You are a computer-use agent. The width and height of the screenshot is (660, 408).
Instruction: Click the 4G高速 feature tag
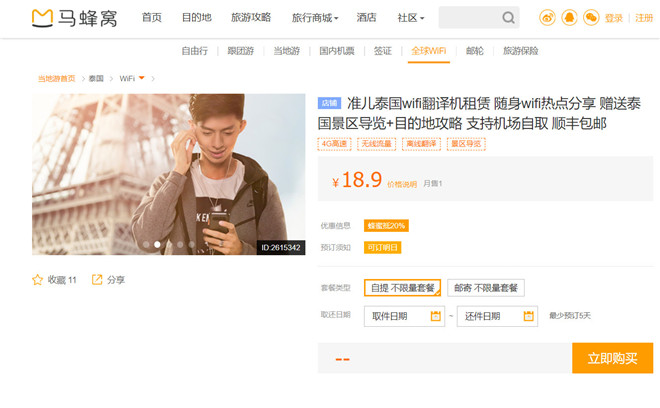click(334, 144)
